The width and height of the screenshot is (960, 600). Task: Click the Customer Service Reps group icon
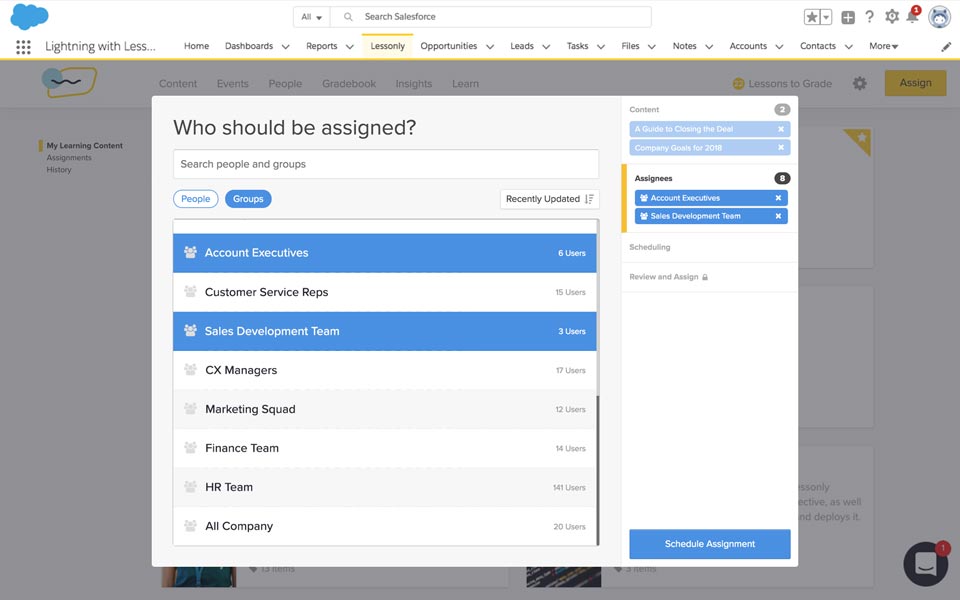(190, 291)
